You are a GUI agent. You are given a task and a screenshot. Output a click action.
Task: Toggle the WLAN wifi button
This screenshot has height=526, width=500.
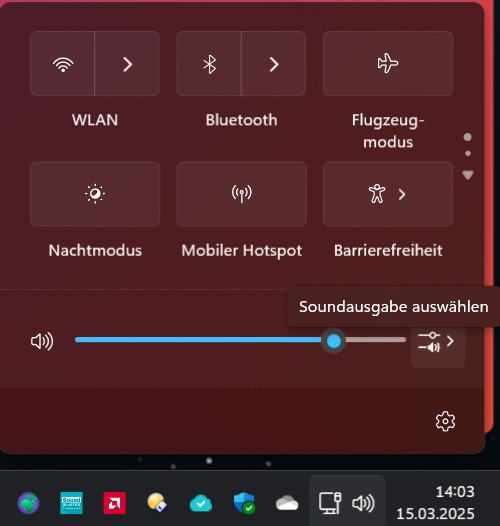(63, 64)
